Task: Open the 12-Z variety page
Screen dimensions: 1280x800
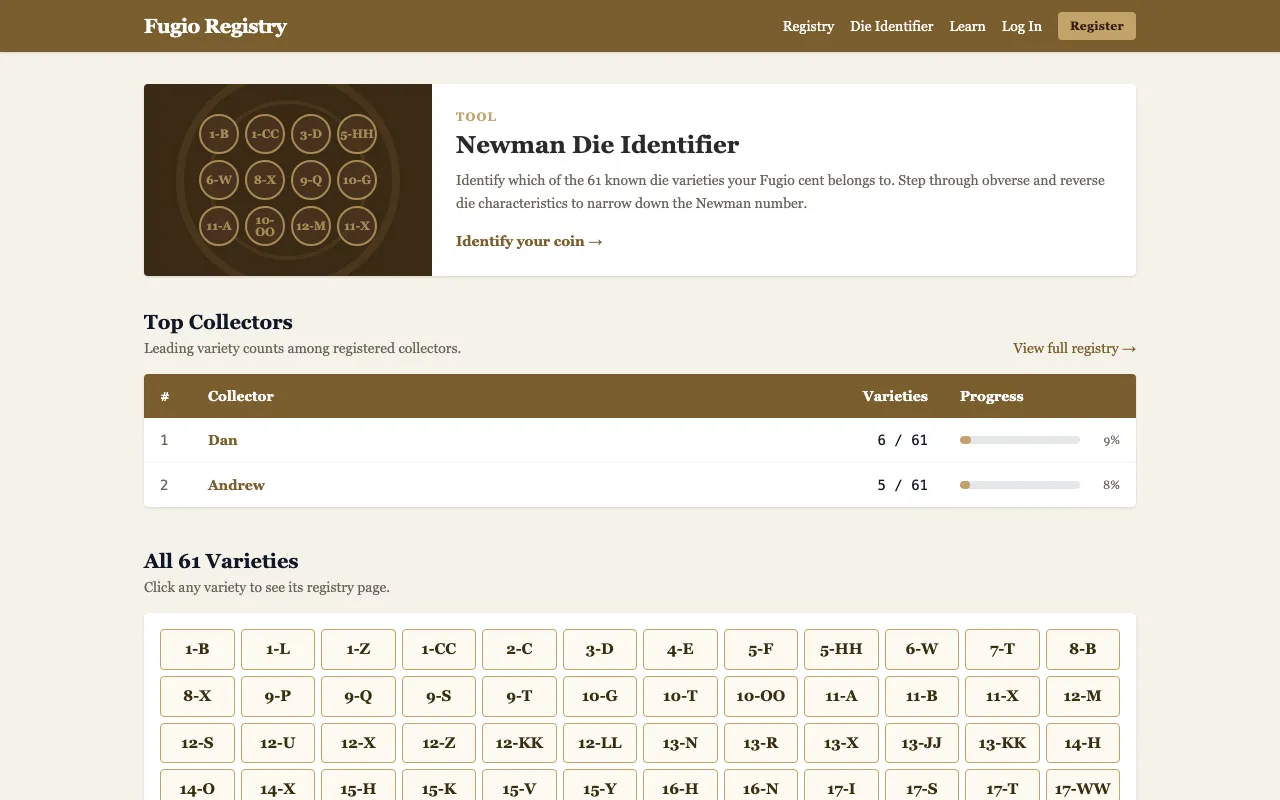Action: 439,743
